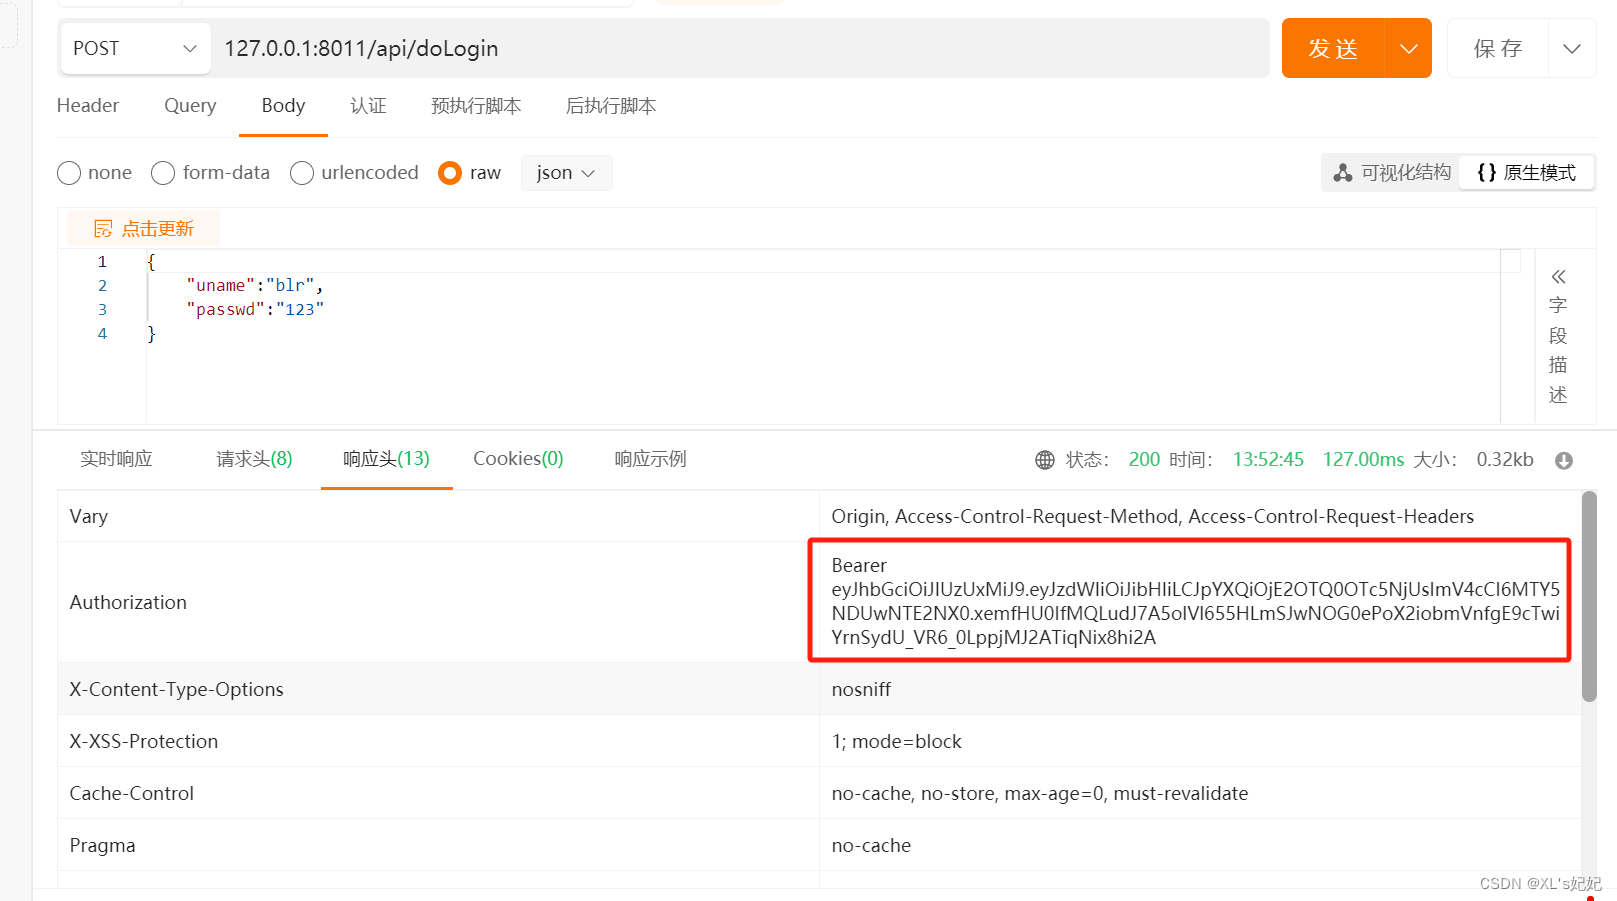Click the download response icon
1617x901 pixels.
1564,460
